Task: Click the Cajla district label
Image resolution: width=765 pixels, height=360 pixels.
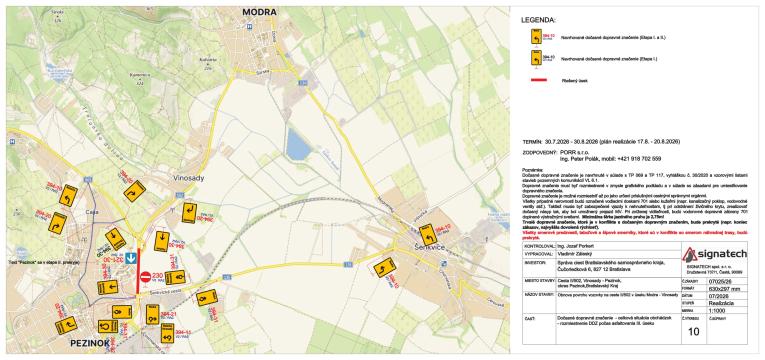Action: click(x=91, y=212)
